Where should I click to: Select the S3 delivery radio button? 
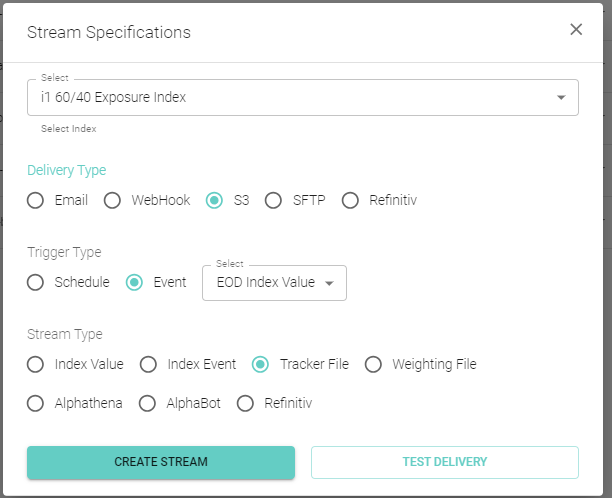point(214,200)
